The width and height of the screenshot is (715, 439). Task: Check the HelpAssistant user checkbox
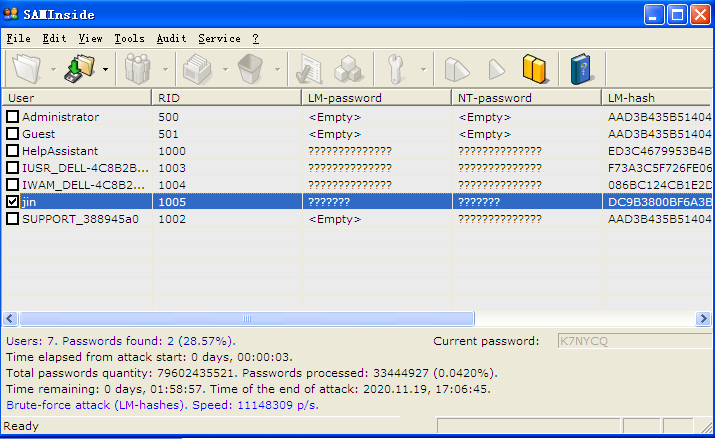12,150
